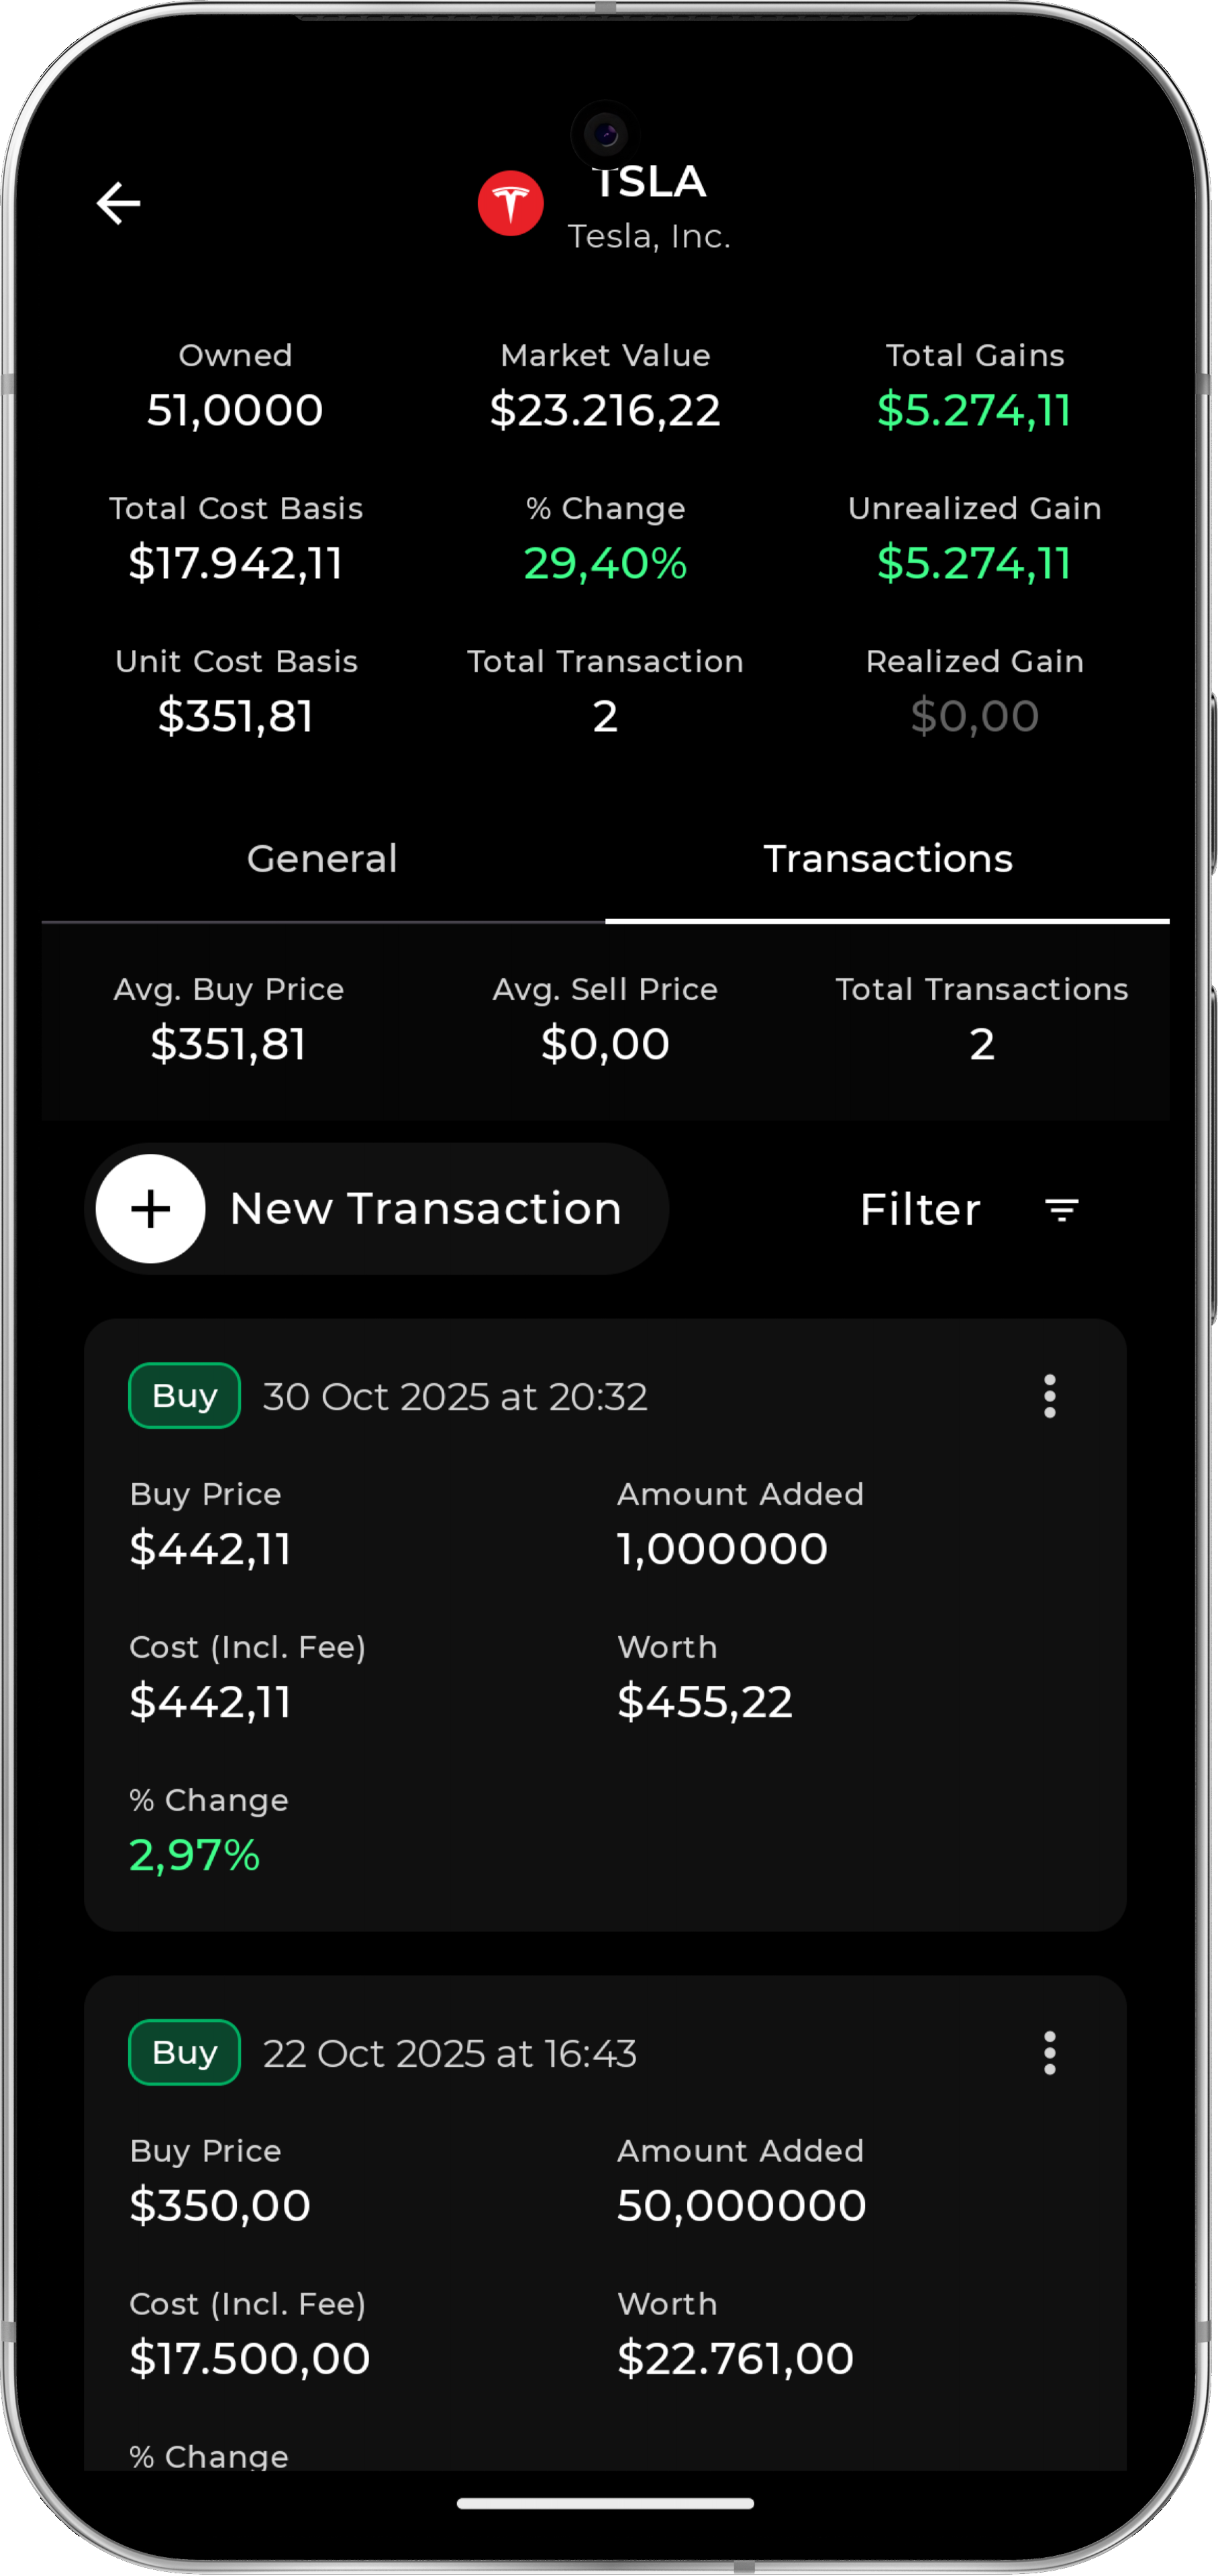Viewport: 1218px width, 2576px height.
Task: Tap the Market Value amount
Action: click(x=605, y=411)
